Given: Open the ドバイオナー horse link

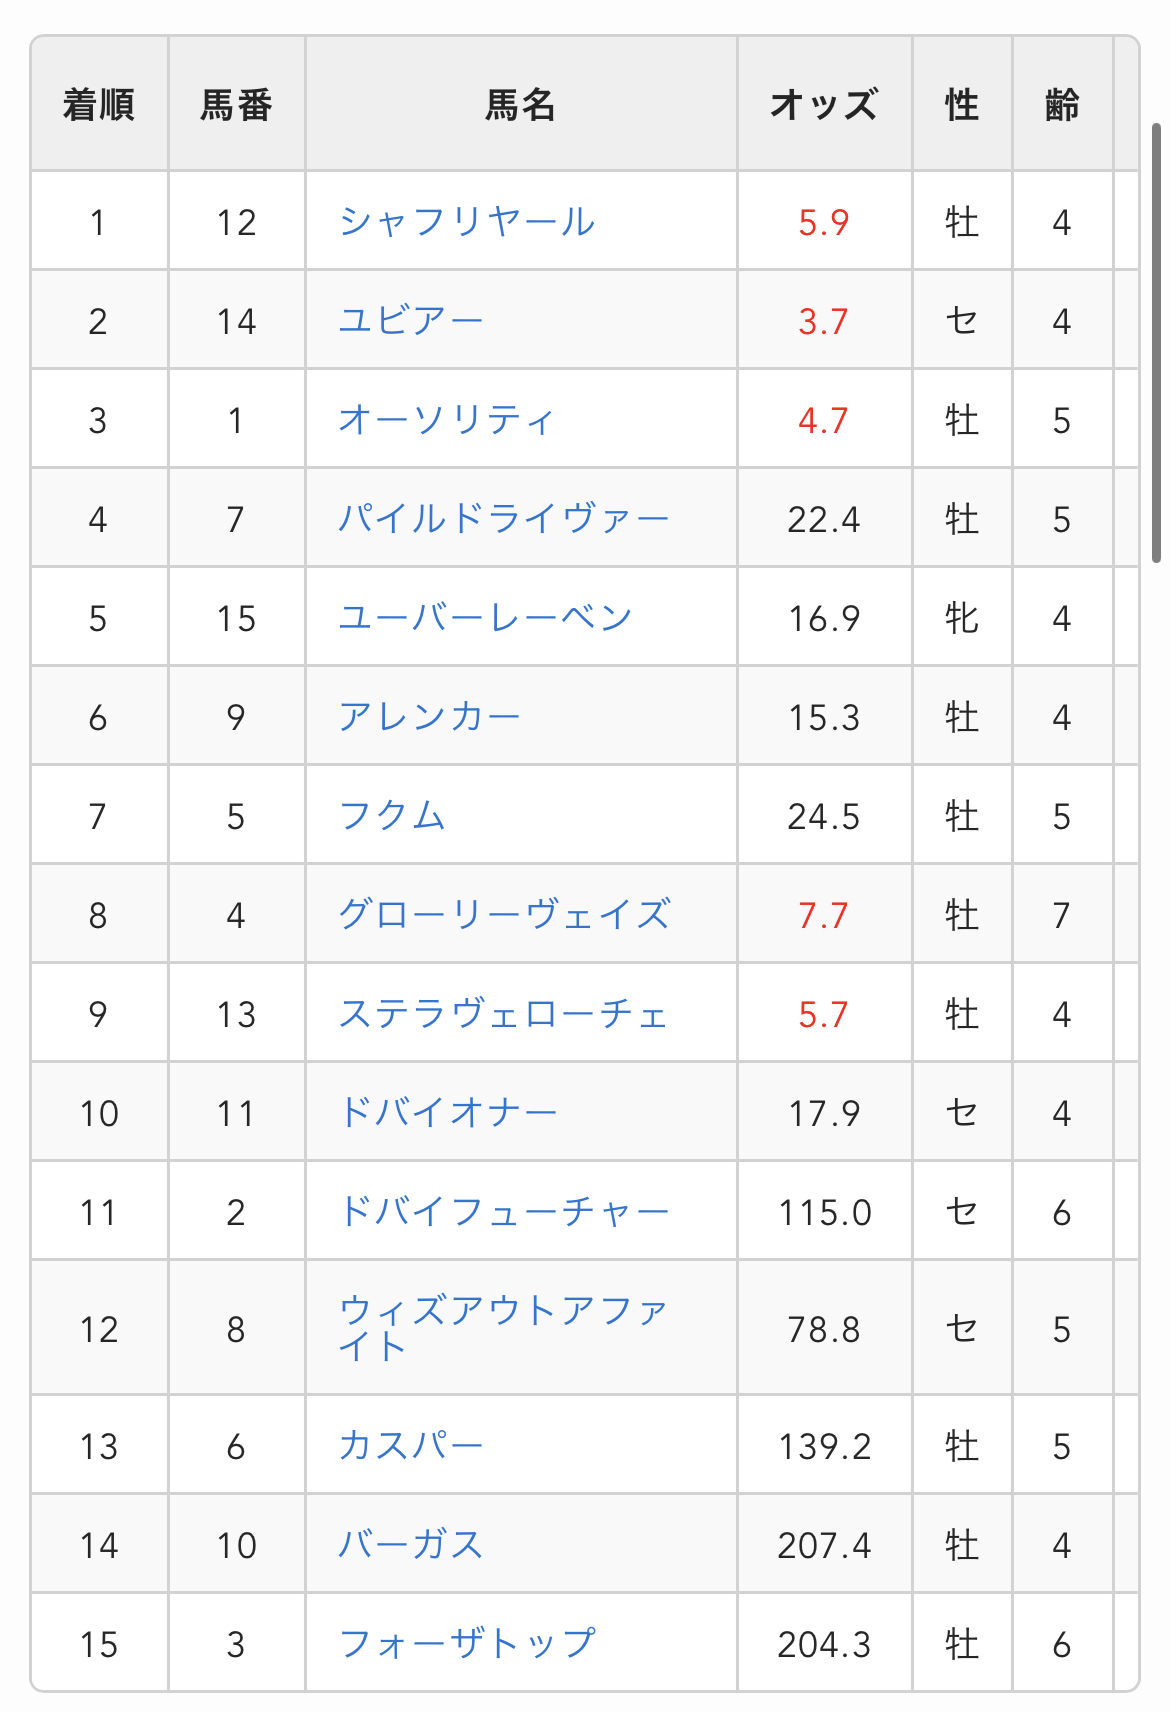Looking at the screenshot, I should 448,1112.
